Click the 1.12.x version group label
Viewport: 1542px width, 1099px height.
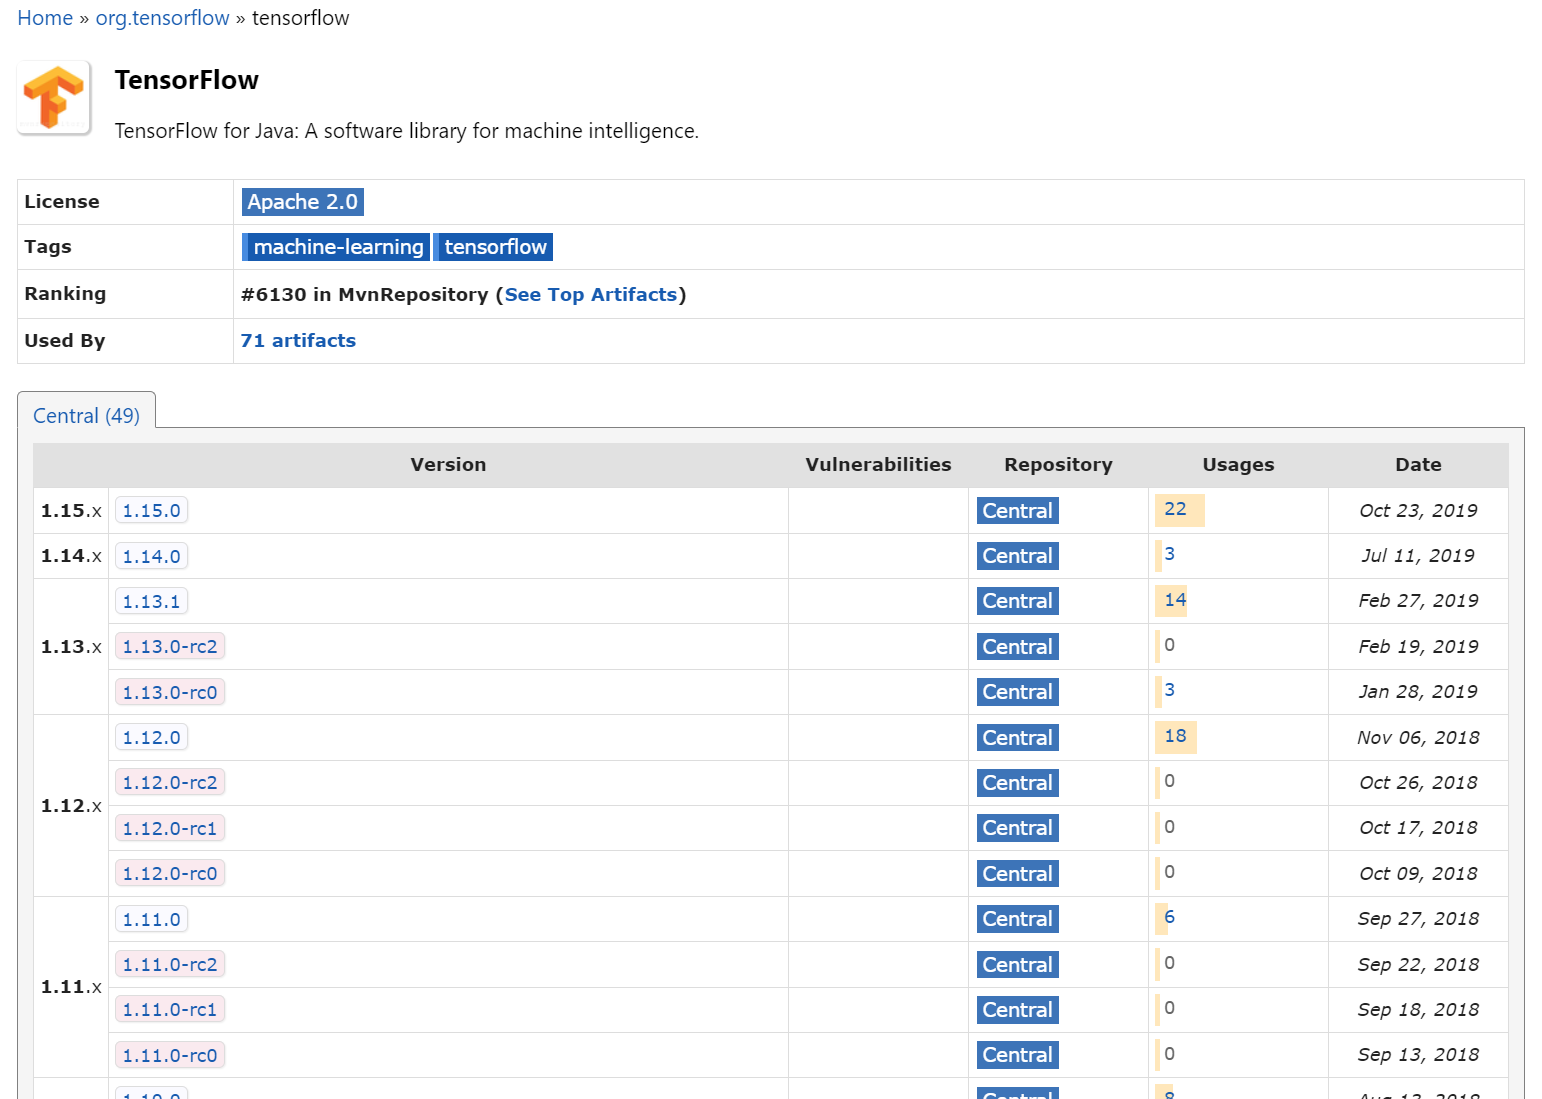coord(71,806)
